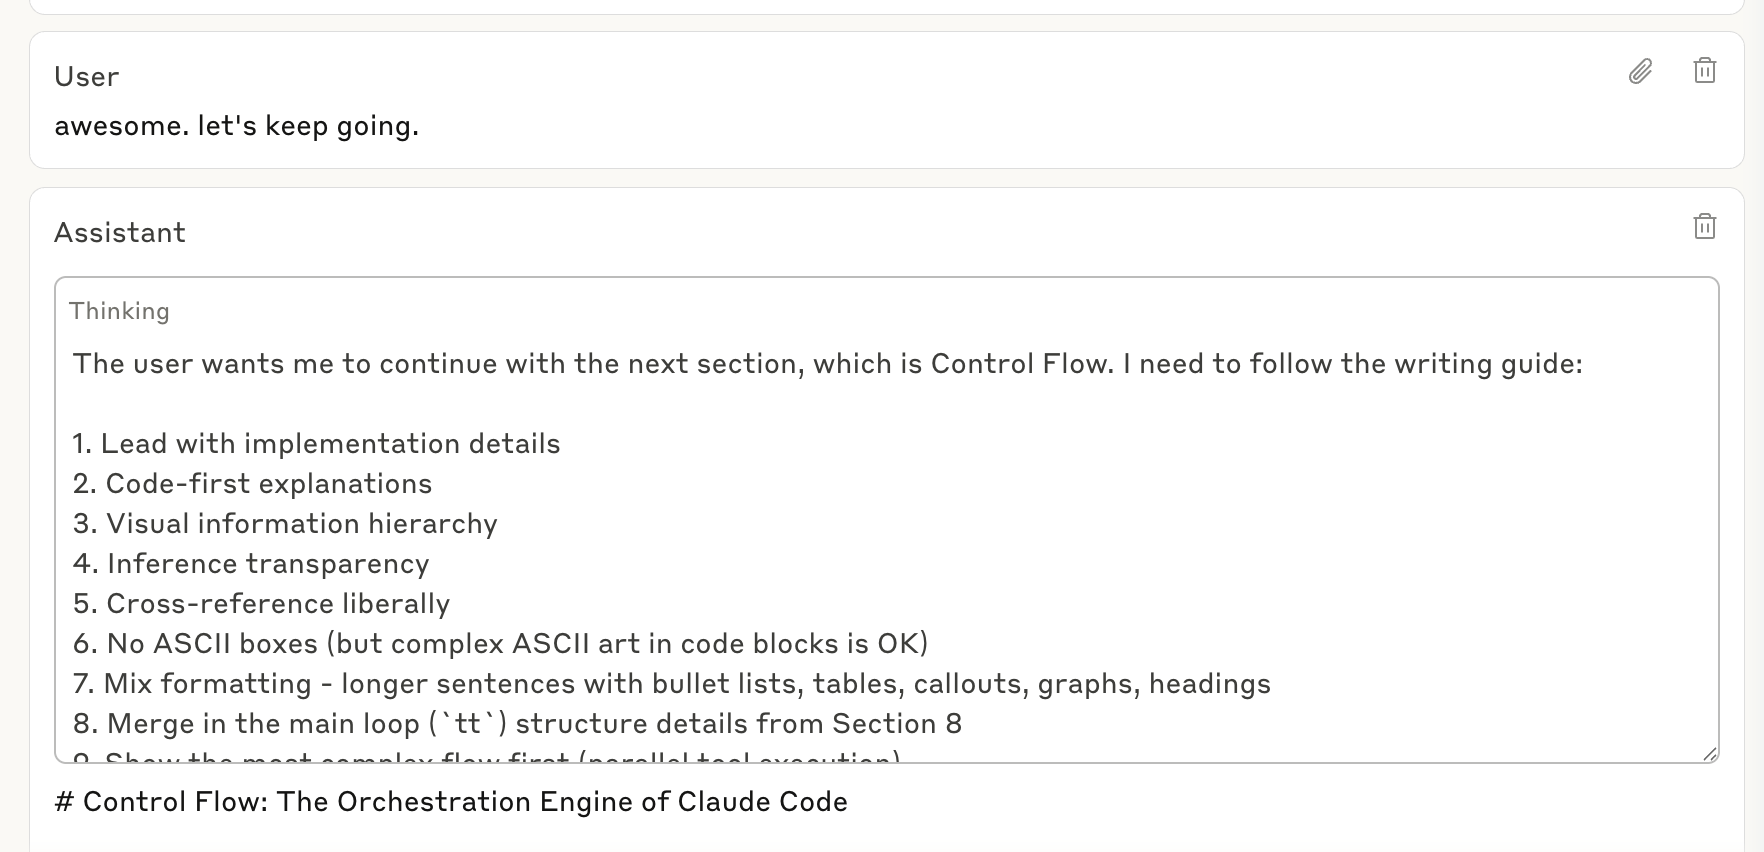Edit the user message saying "awesome. let's keep going."

[x=237, y=126]
